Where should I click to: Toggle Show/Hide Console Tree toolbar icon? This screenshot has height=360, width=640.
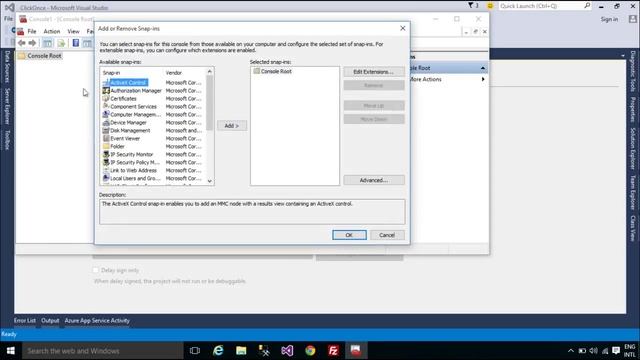coord(47,43)
